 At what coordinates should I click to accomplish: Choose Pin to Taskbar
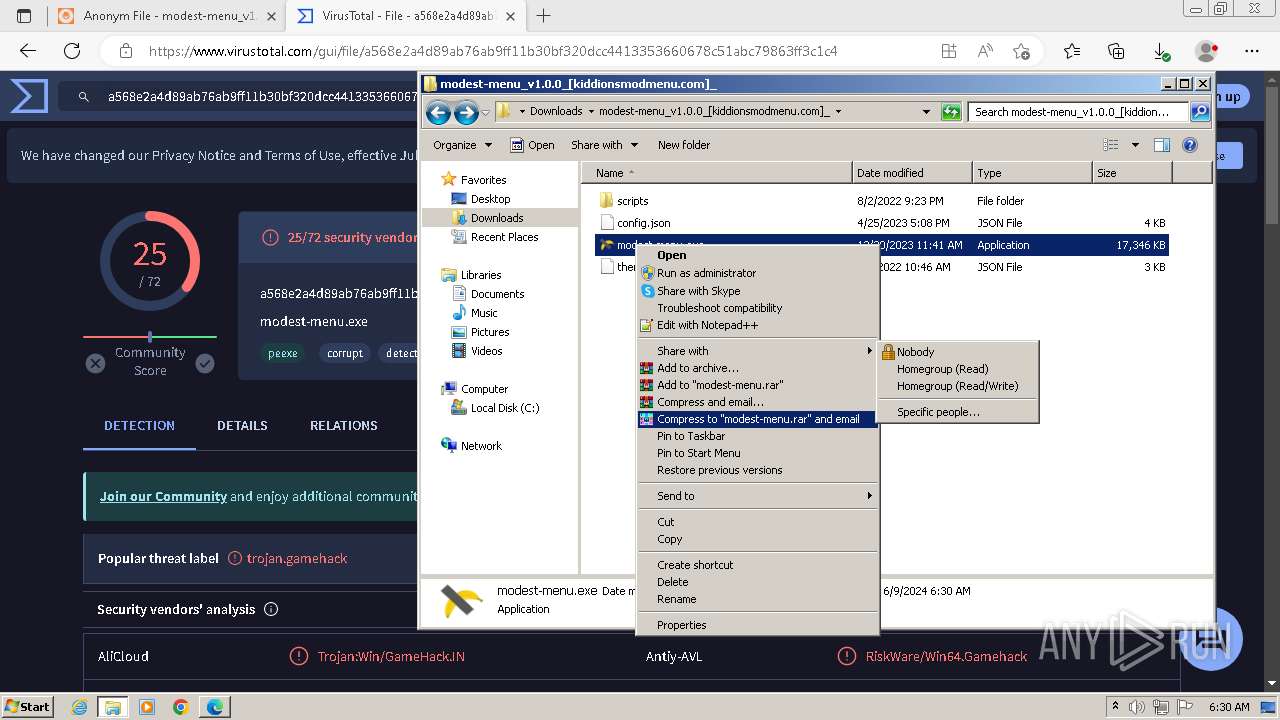758,436
